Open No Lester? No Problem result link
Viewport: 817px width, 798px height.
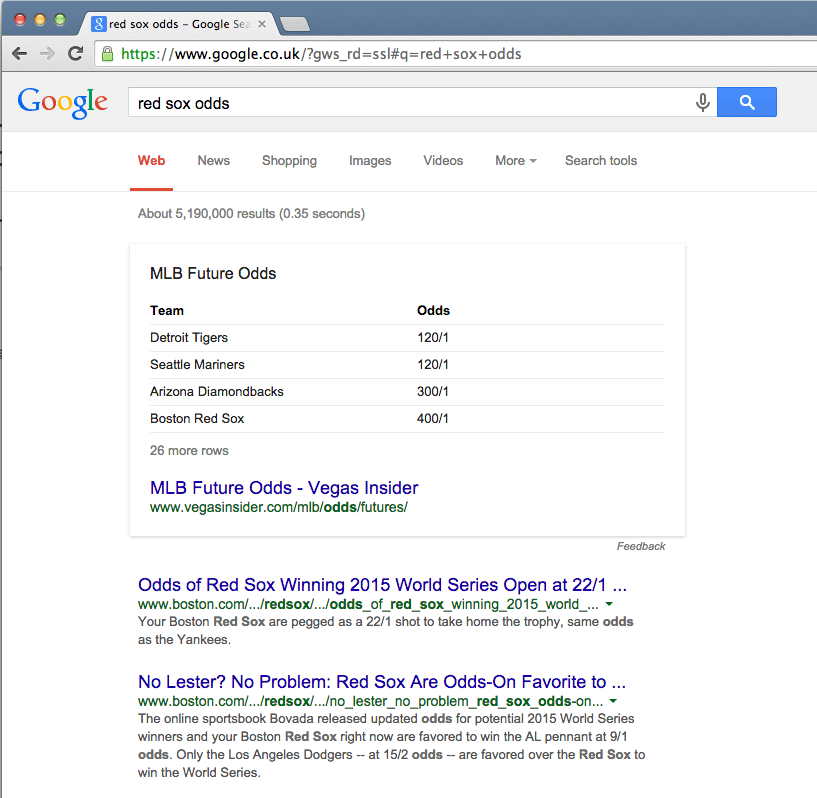pyautogui.click(x=382, y=682)
